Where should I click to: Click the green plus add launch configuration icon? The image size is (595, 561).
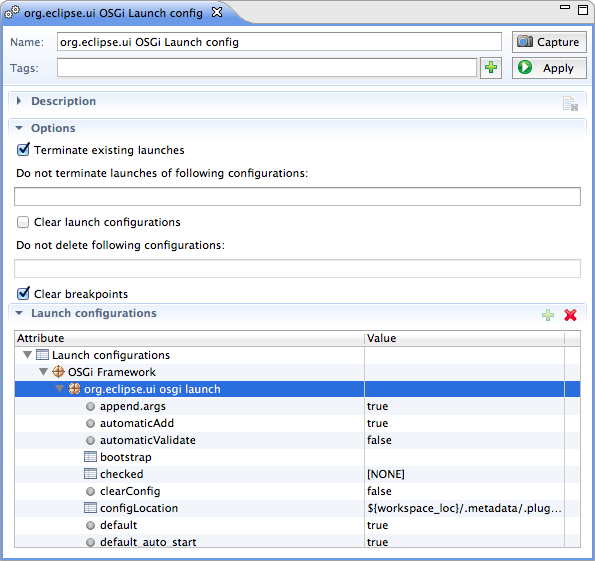pos(548,315)
